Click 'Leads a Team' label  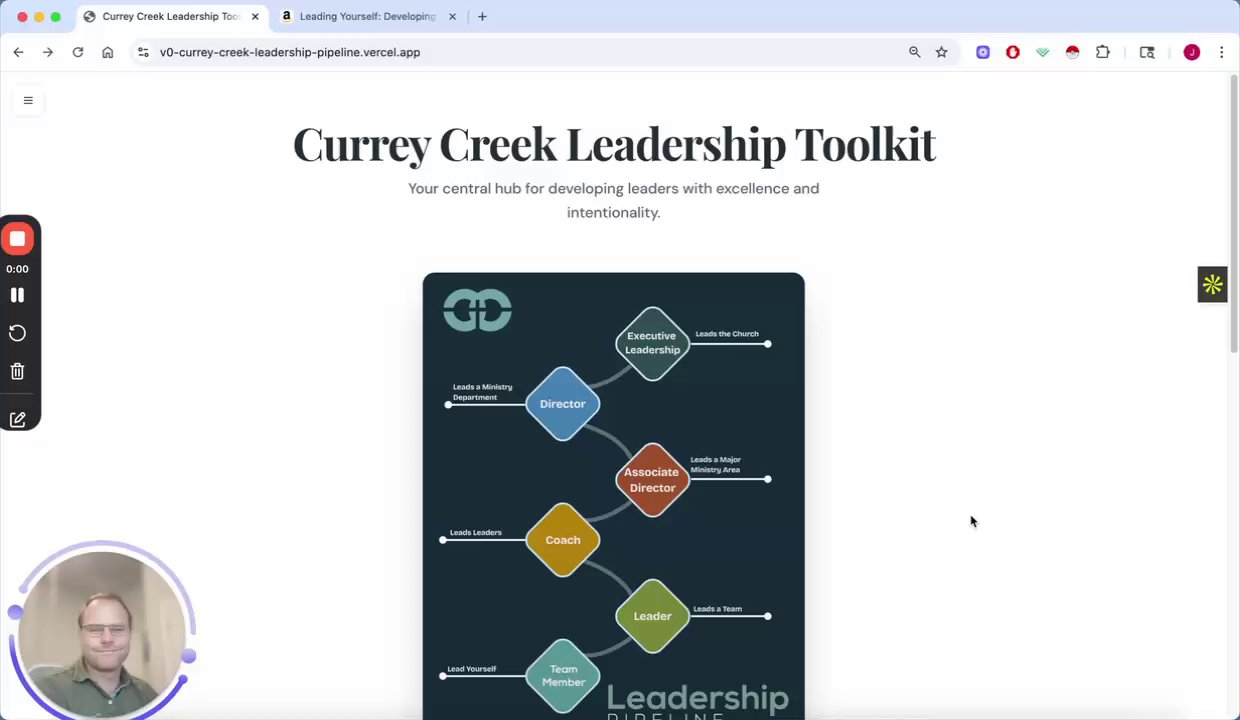[x=718, y=609]
